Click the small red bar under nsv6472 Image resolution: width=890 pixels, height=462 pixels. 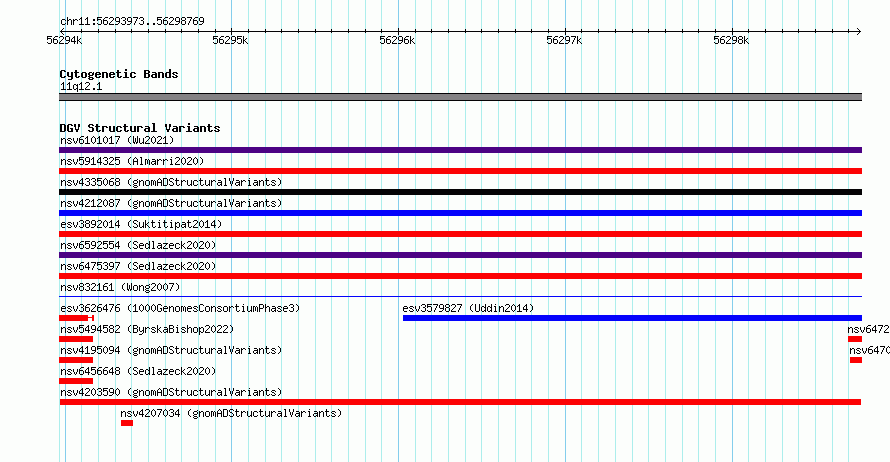[855, 339]
